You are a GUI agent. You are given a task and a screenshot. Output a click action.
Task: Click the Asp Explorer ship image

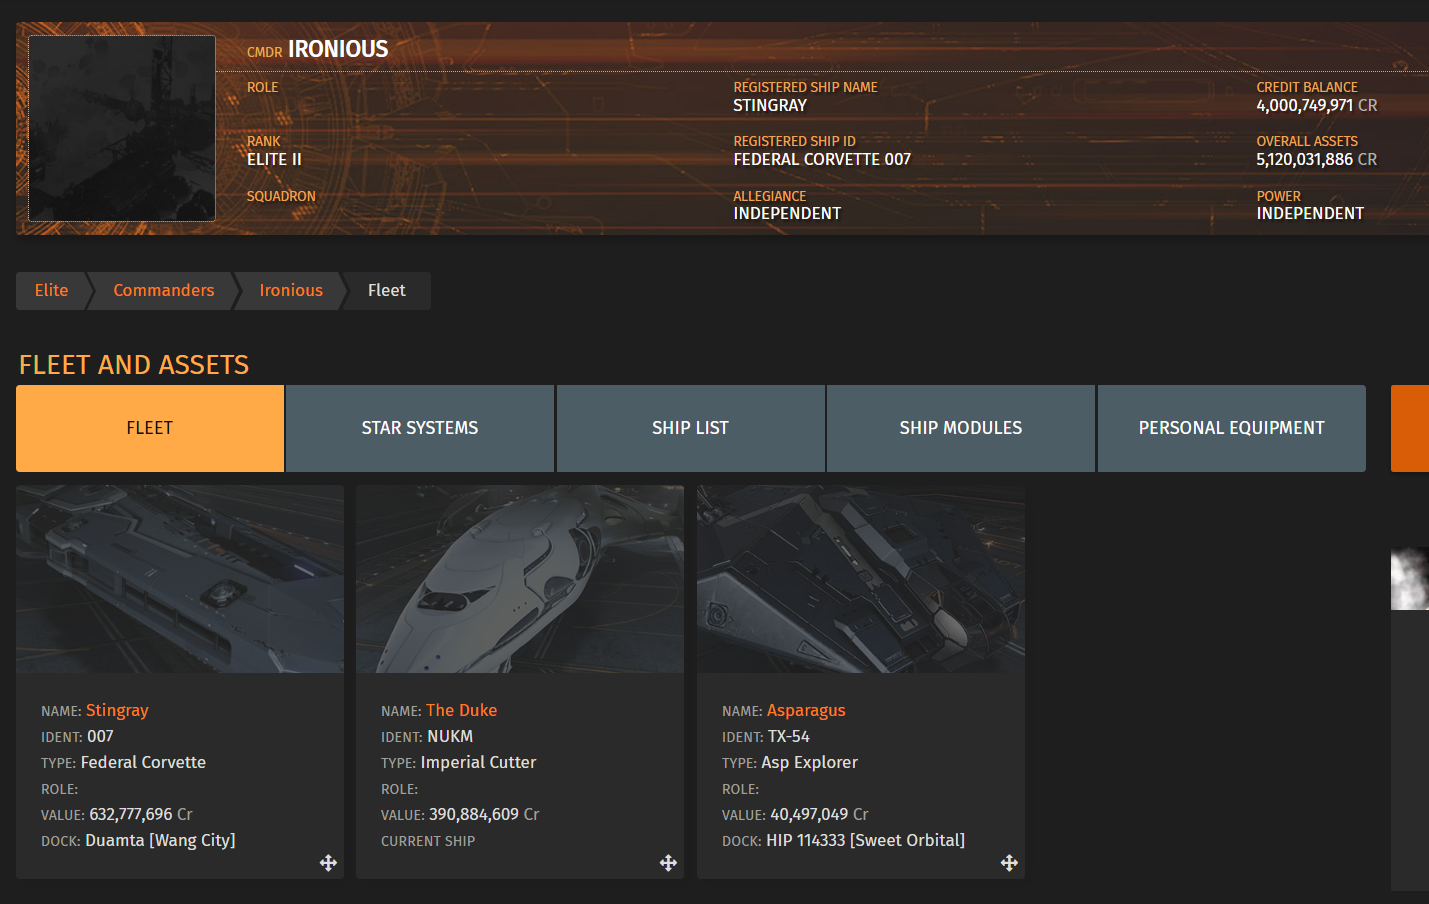pyautogui.click(x=861, y=579)
